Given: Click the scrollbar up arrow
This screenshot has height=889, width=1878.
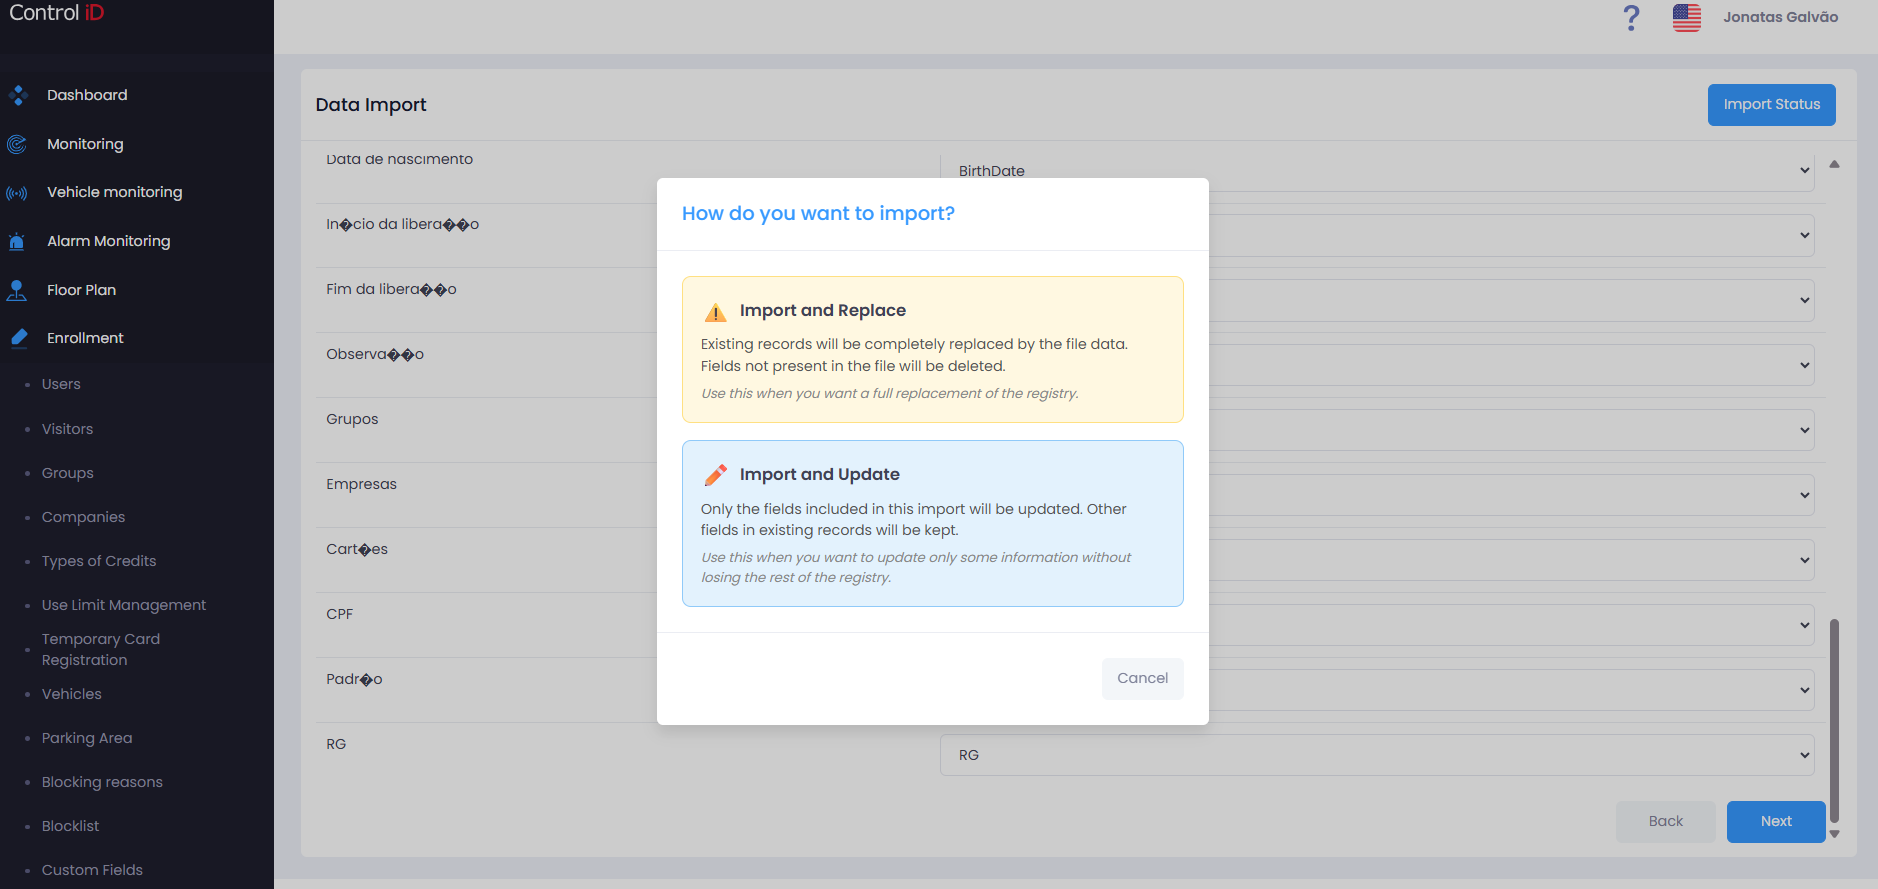Looking at the screenshot, I should pyautogui.click(x=1834, y=164).
